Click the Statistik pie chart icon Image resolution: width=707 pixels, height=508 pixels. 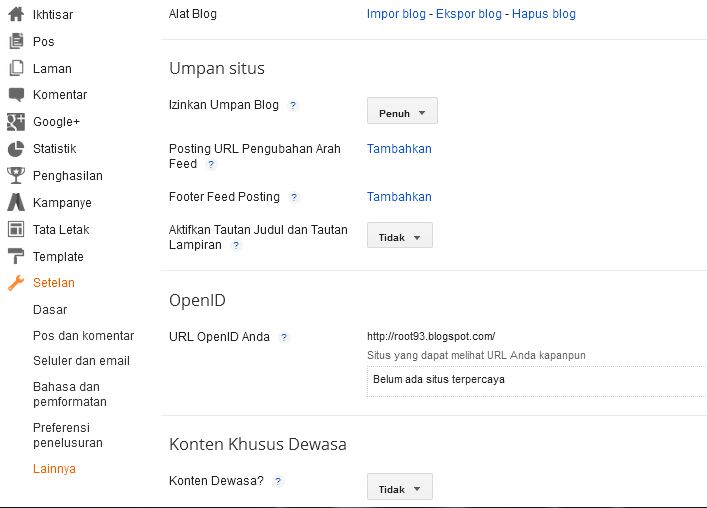coord(15,149)
